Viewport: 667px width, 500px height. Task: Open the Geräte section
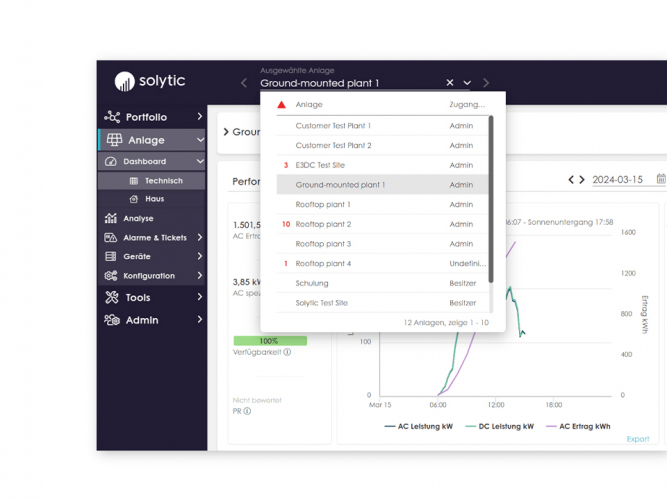tap(152, 256)
